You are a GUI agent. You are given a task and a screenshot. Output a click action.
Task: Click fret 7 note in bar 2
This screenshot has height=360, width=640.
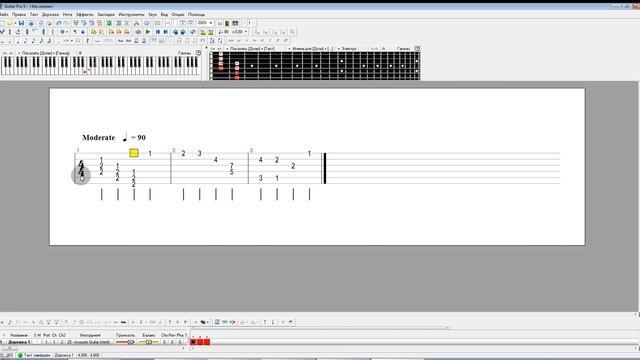coord(231,166)
